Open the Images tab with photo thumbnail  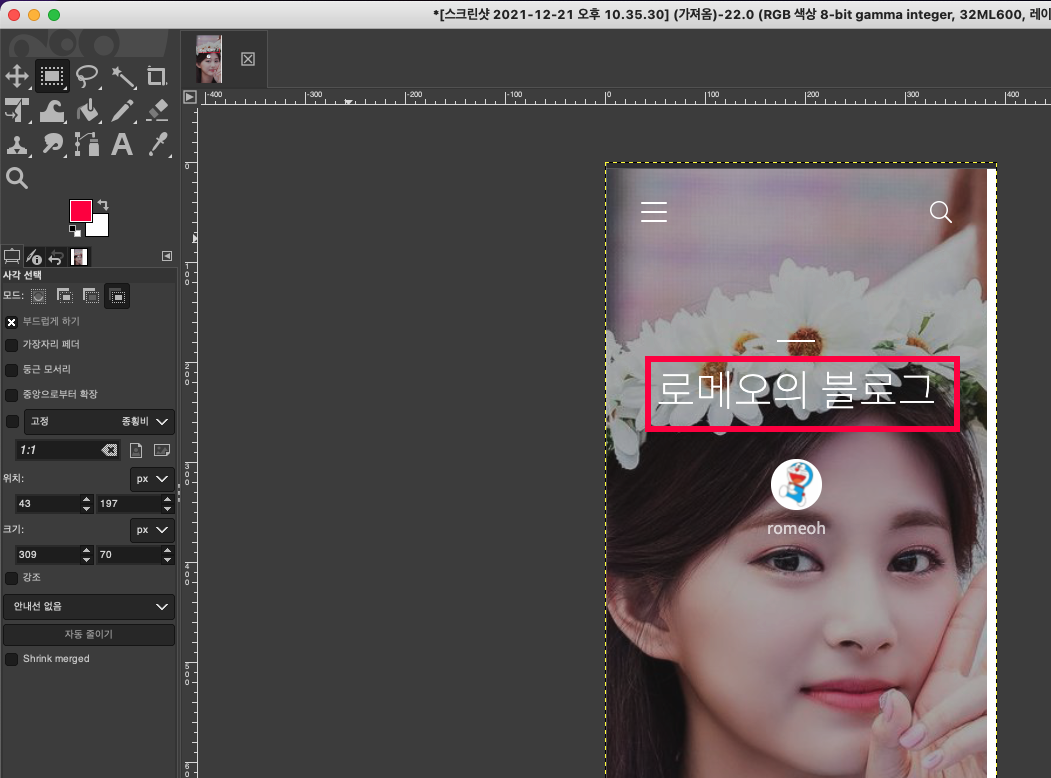(79, 257)
